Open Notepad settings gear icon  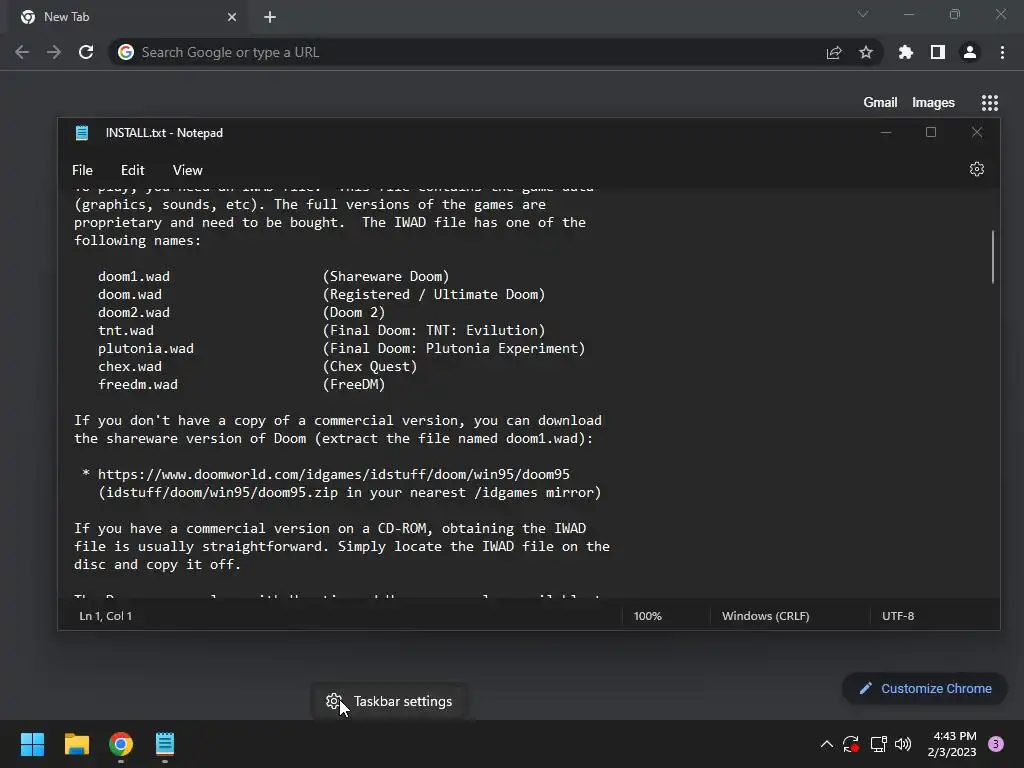pyautogui.click(x=976, y=169)
